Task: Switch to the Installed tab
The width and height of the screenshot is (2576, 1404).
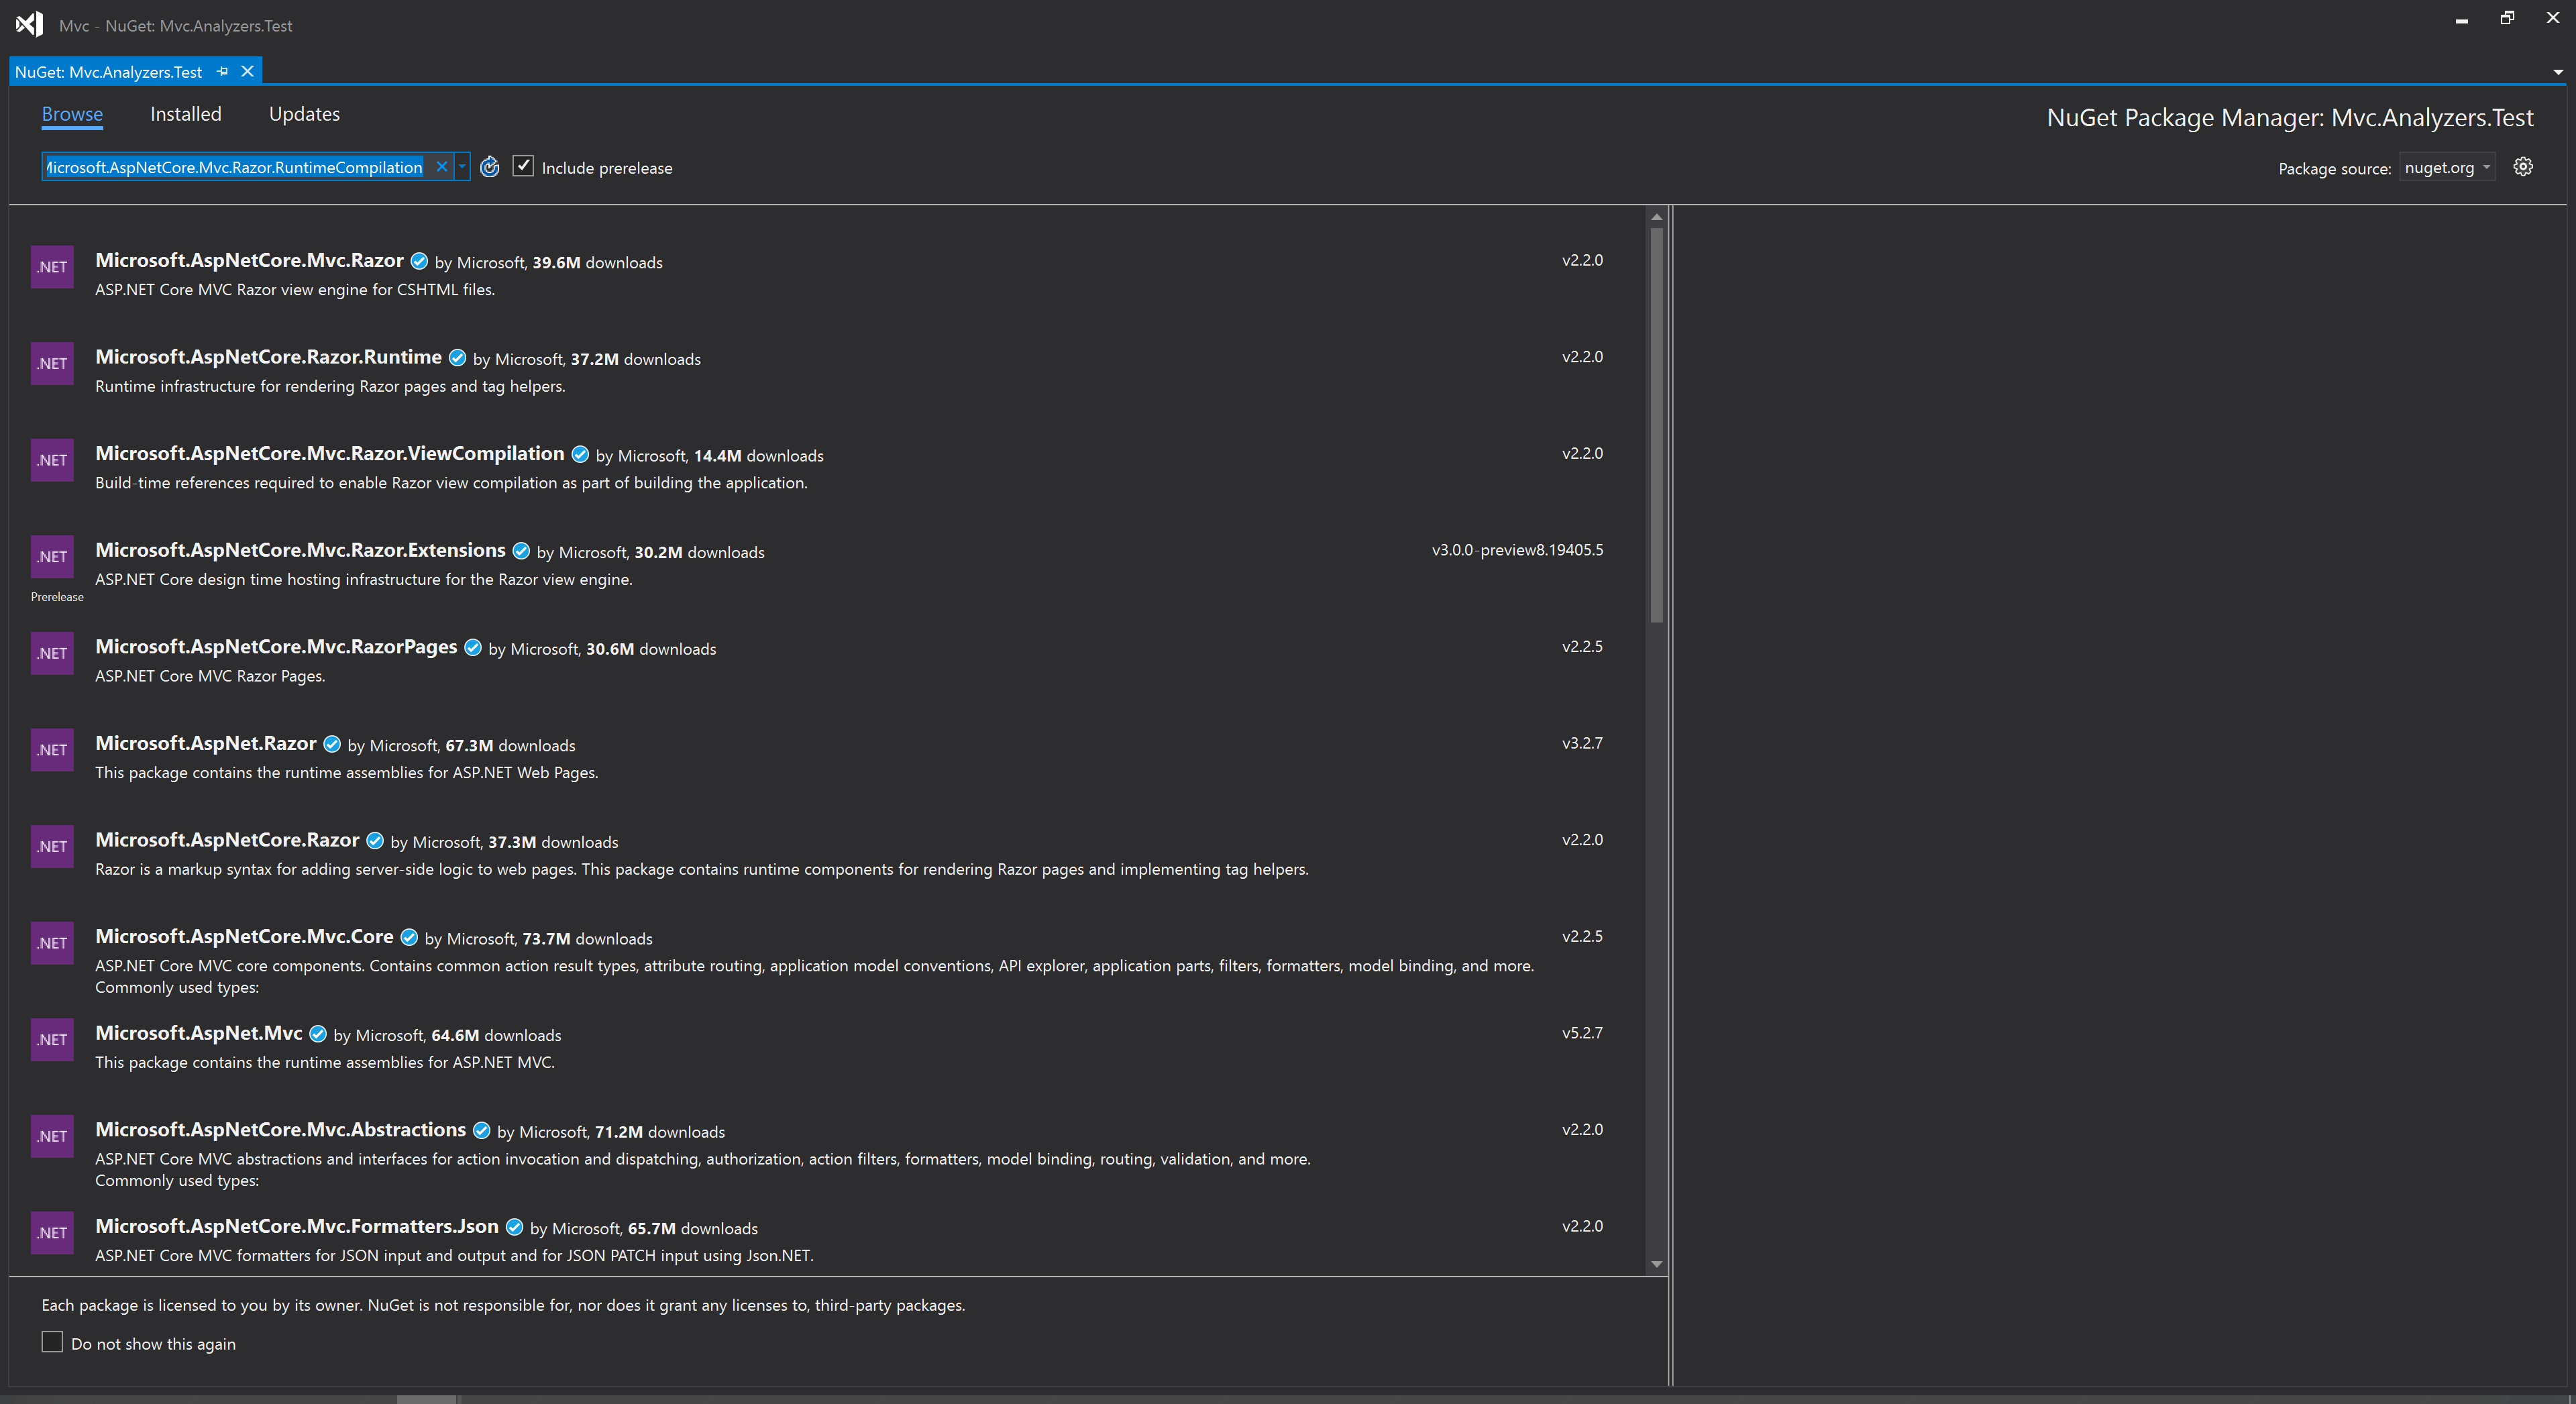Action: click(185, 114)
